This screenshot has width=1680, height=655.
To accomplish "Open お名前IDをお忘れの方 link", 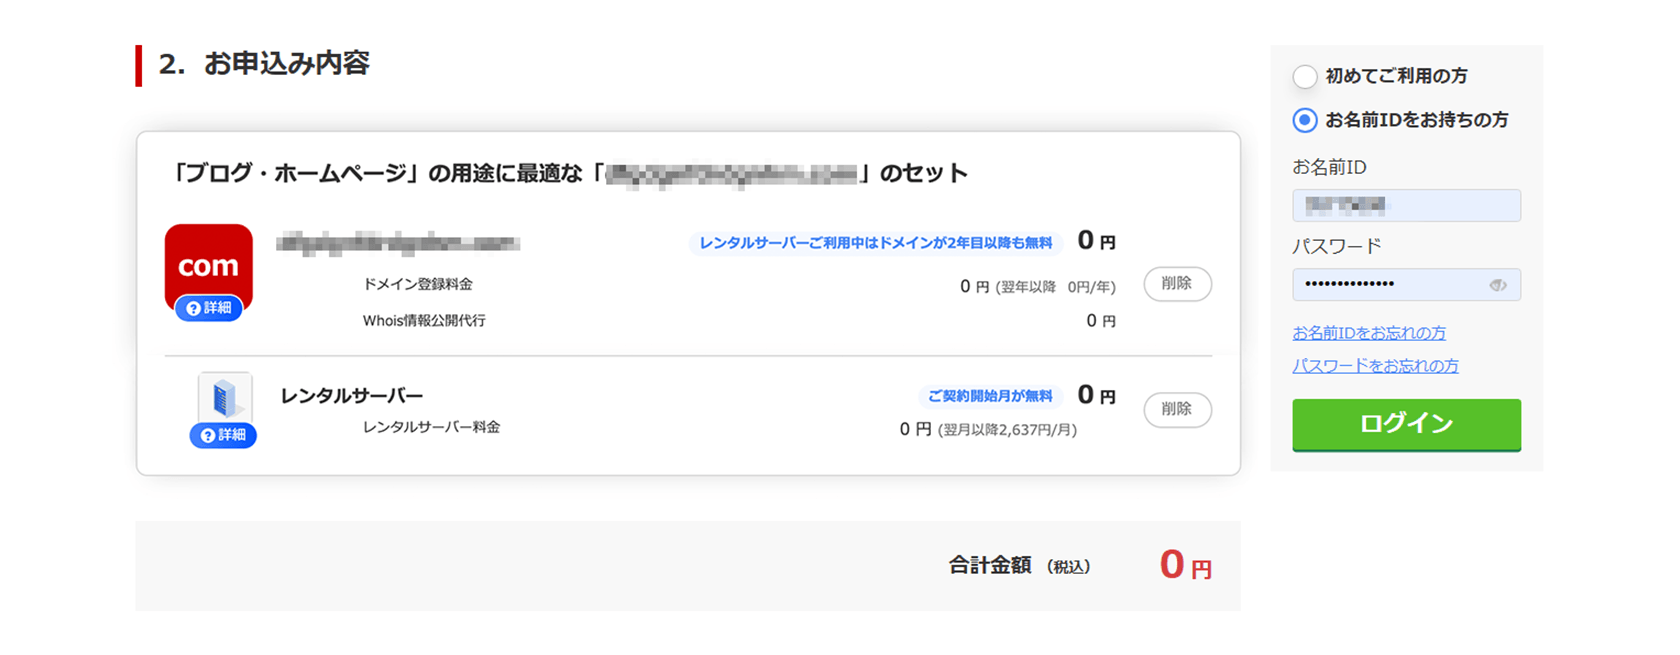I will coord(1368,333).
